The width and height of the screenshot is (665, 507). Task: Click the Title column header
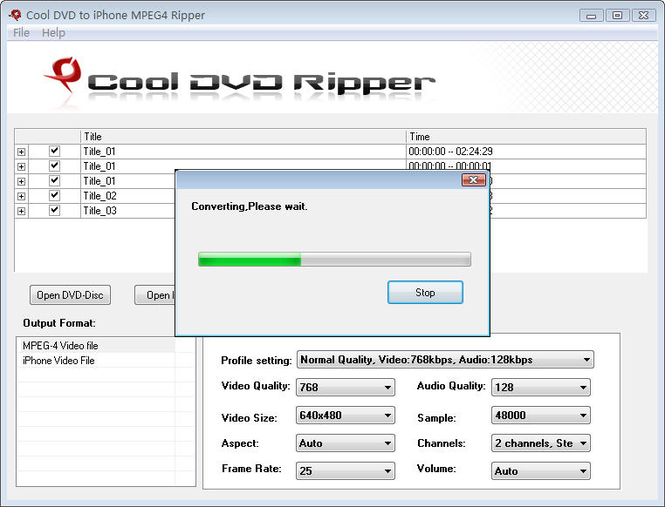pos(243,137)
